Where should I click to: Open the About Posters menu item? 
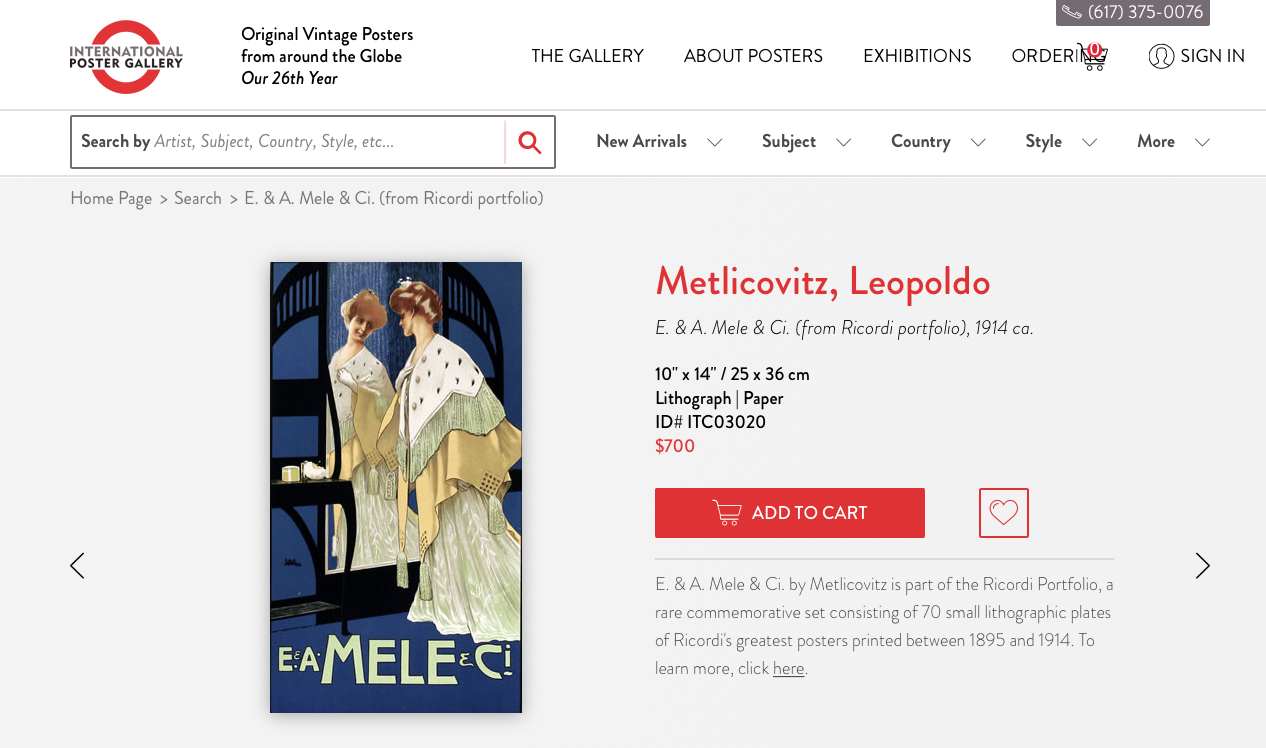click(x=753, y=56)
